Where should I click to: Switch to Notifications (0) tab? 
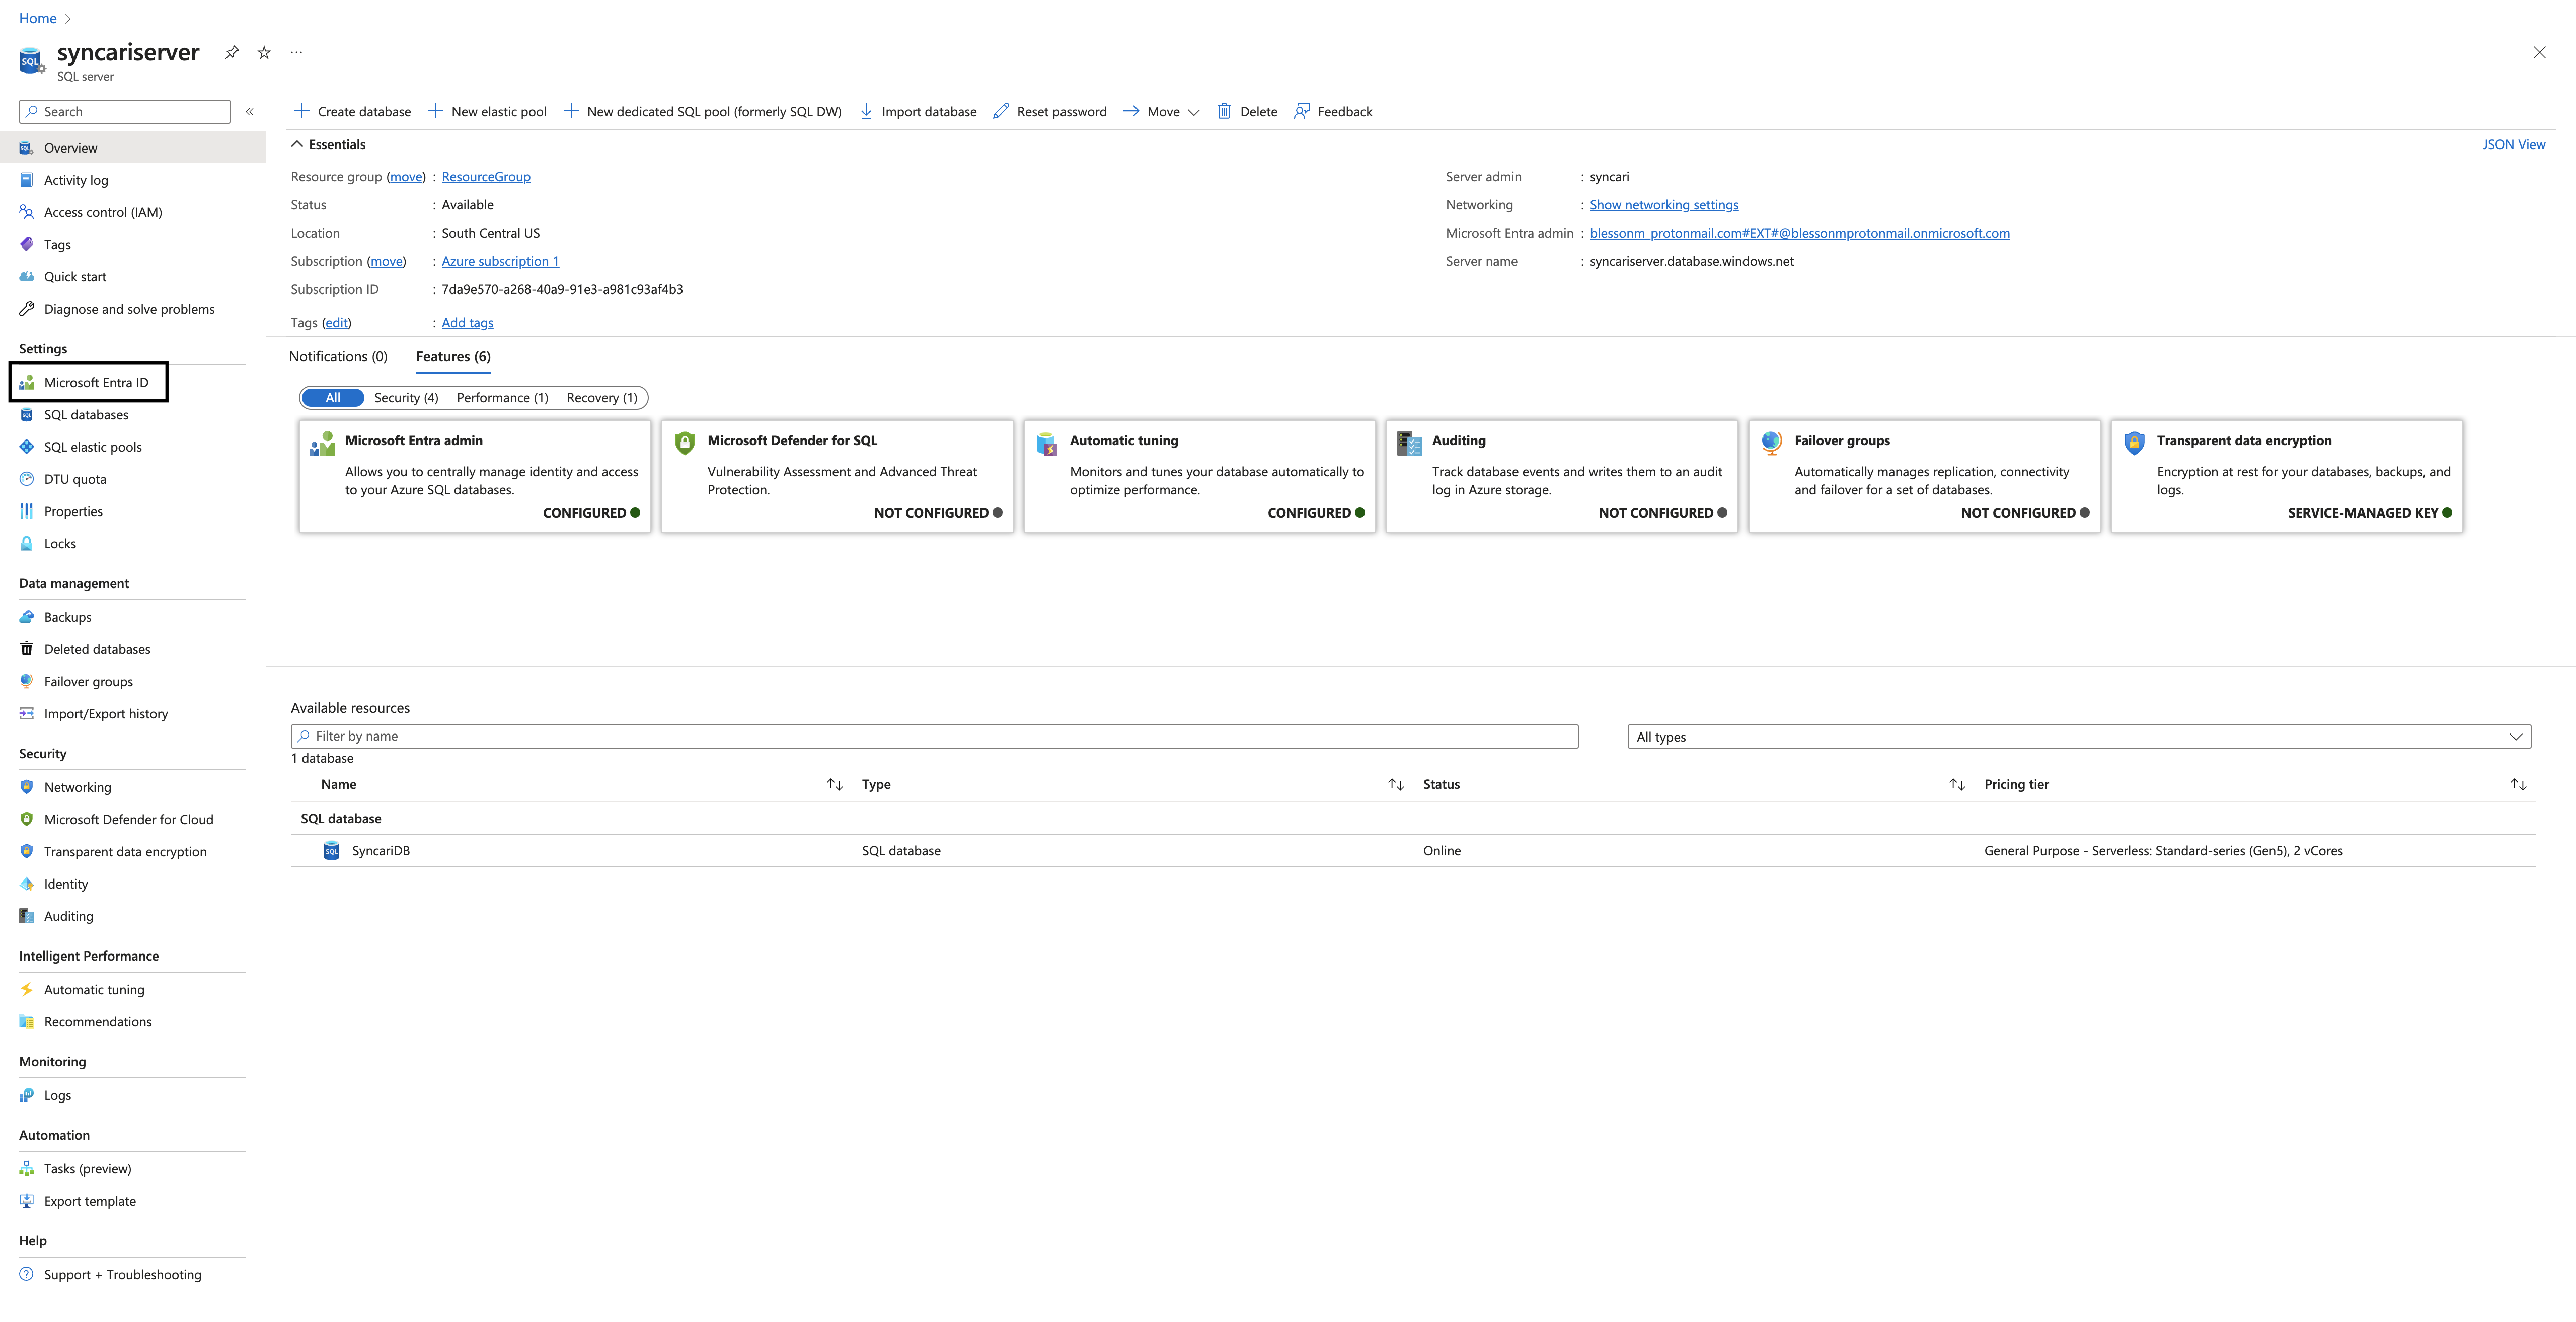(x=338, y=357)
